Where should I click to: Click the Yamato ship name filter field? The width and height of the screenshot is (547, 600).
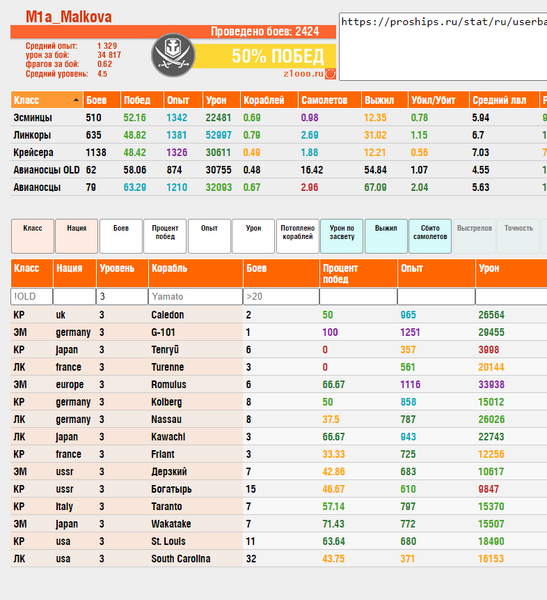pyautogui.click(x=195, y=297)
